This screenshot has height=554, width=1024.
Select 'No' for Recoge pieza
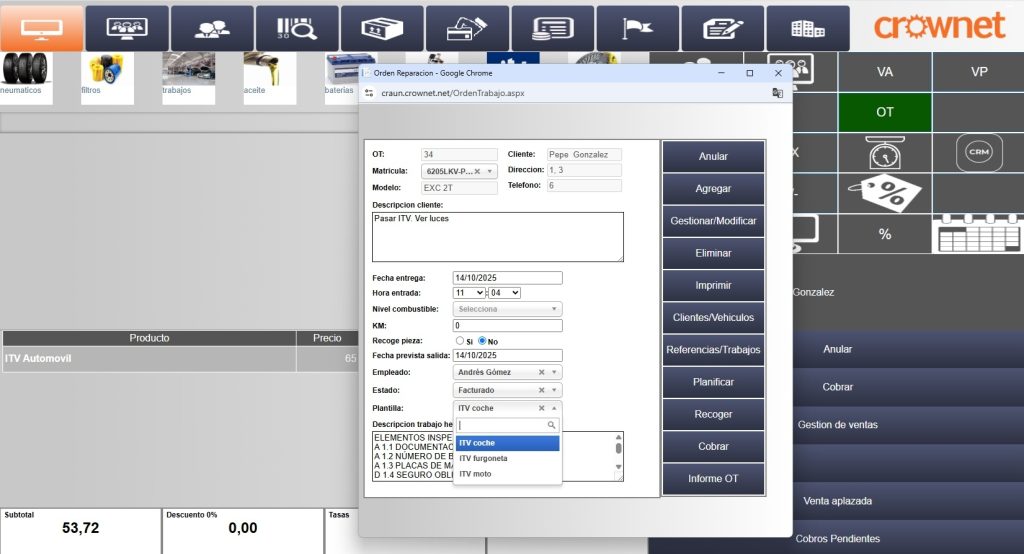click(482, 341)
